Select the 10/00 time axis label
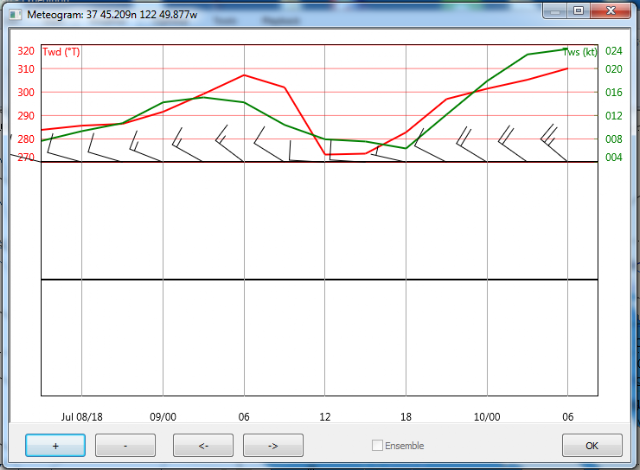Viewport: 640px width, 470px height. [x=487, y=417]
